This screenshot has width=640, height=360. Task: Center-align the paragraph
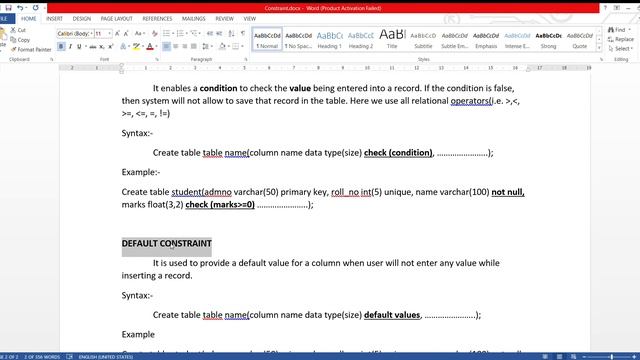pos(176,47)
